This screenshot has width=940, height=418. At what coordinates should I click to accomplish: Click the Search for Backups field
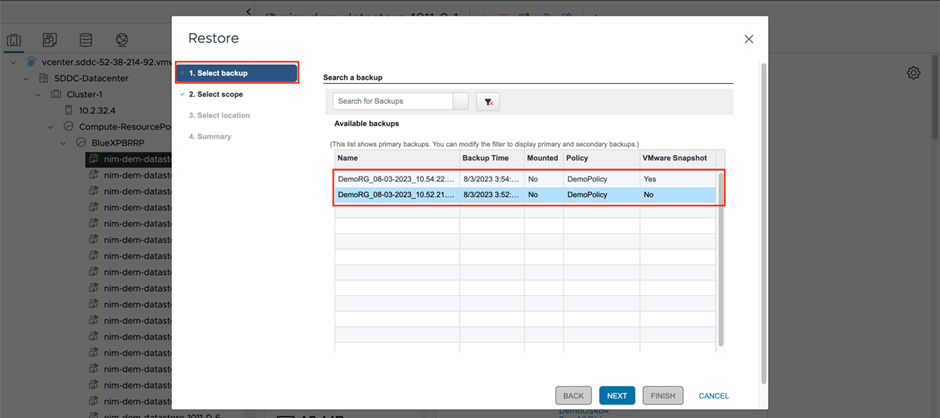[x=393, y=101]
